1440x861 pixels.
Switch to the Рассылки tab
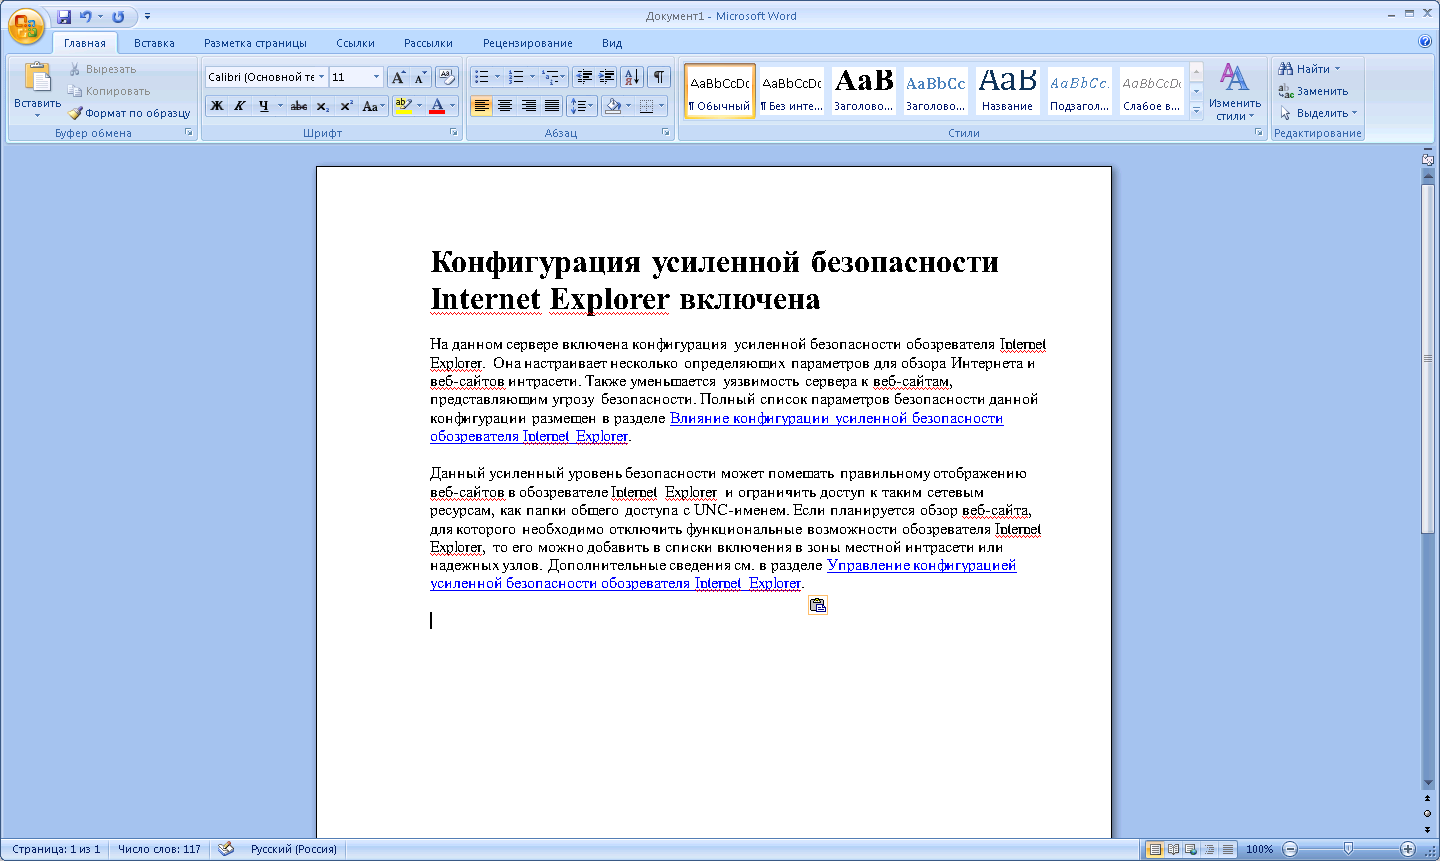[428, 43]
